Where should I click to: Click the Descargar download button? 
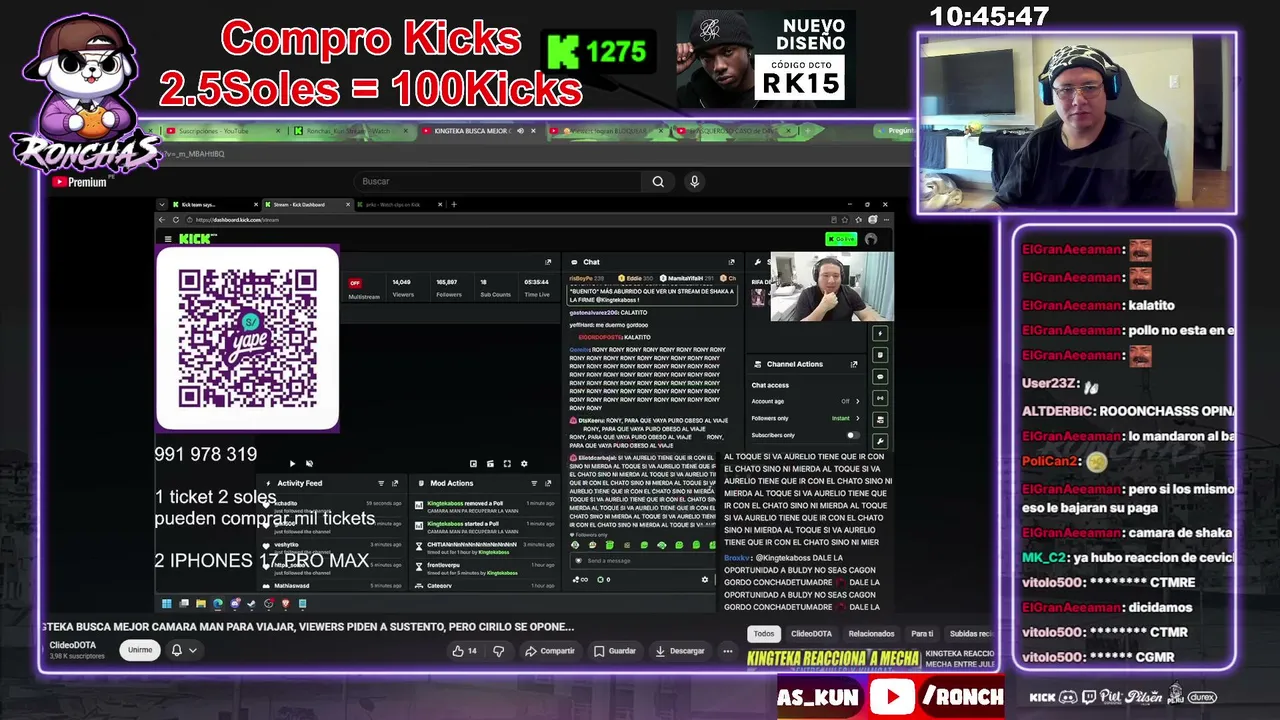coord(680,651)
